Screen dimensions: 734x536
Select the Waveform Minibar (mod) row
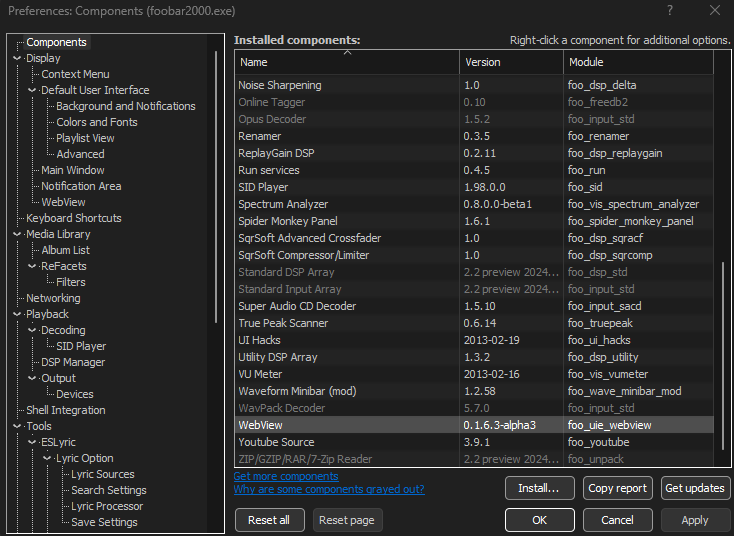pyautogui.click(x=474, y=391)
